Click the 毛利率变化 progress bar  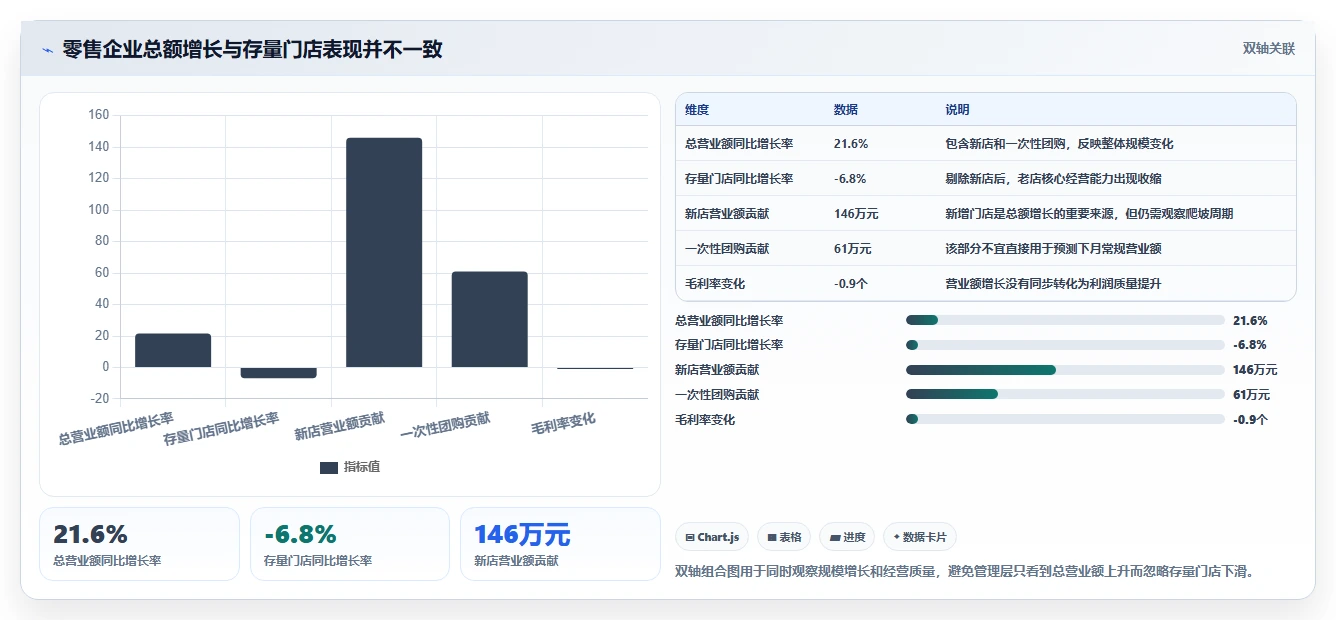tap(1065, 419)
